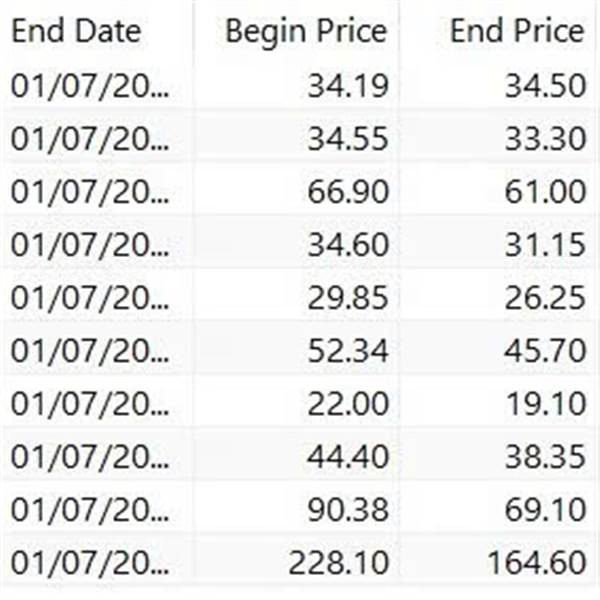
Task: Click the Begin Price cell 22.00
Action: [x=348, y=404]
